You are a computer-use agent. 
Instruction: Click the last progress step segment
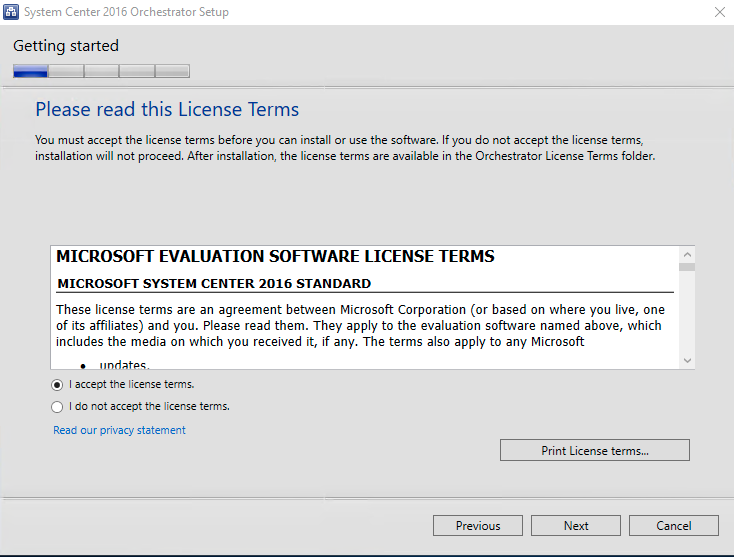tap(172, 71)
